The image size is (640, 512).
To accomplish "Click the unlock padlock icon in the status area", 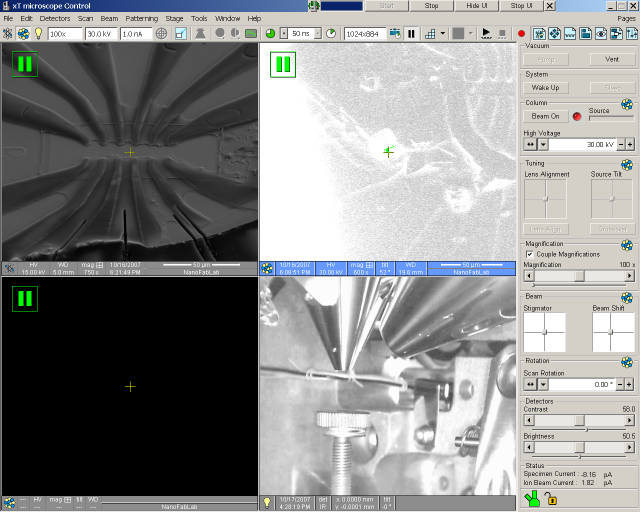I will click(x=552, y=498).
